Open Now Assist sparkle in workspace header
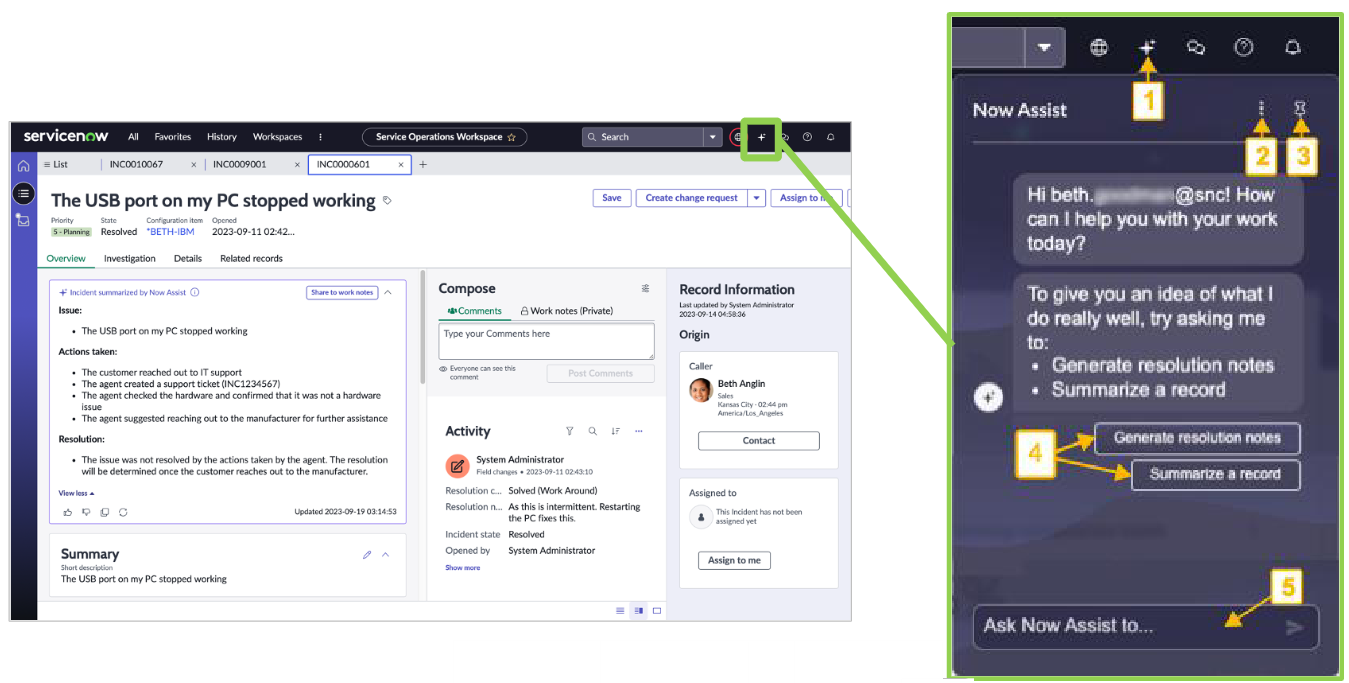Screen dimensions: 1349x683 761,137
